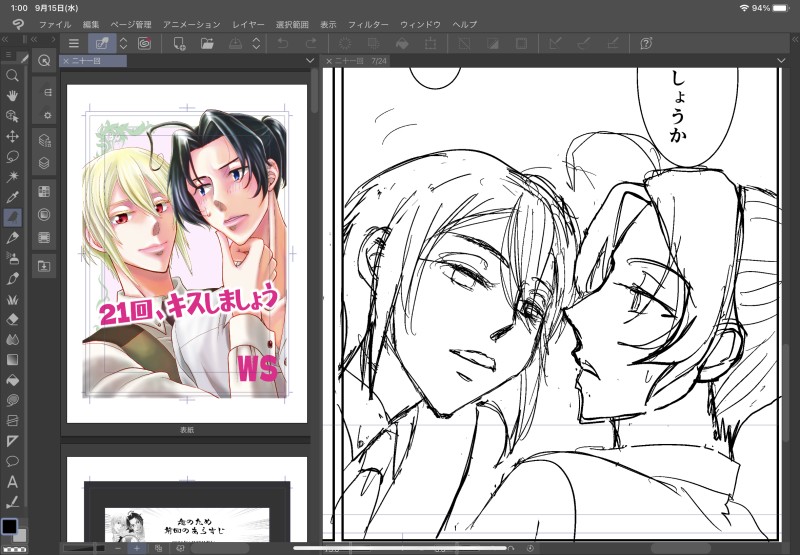Select the Text tool
The height and width of the screenshot is (555, 800).
(x=12, y=482)
